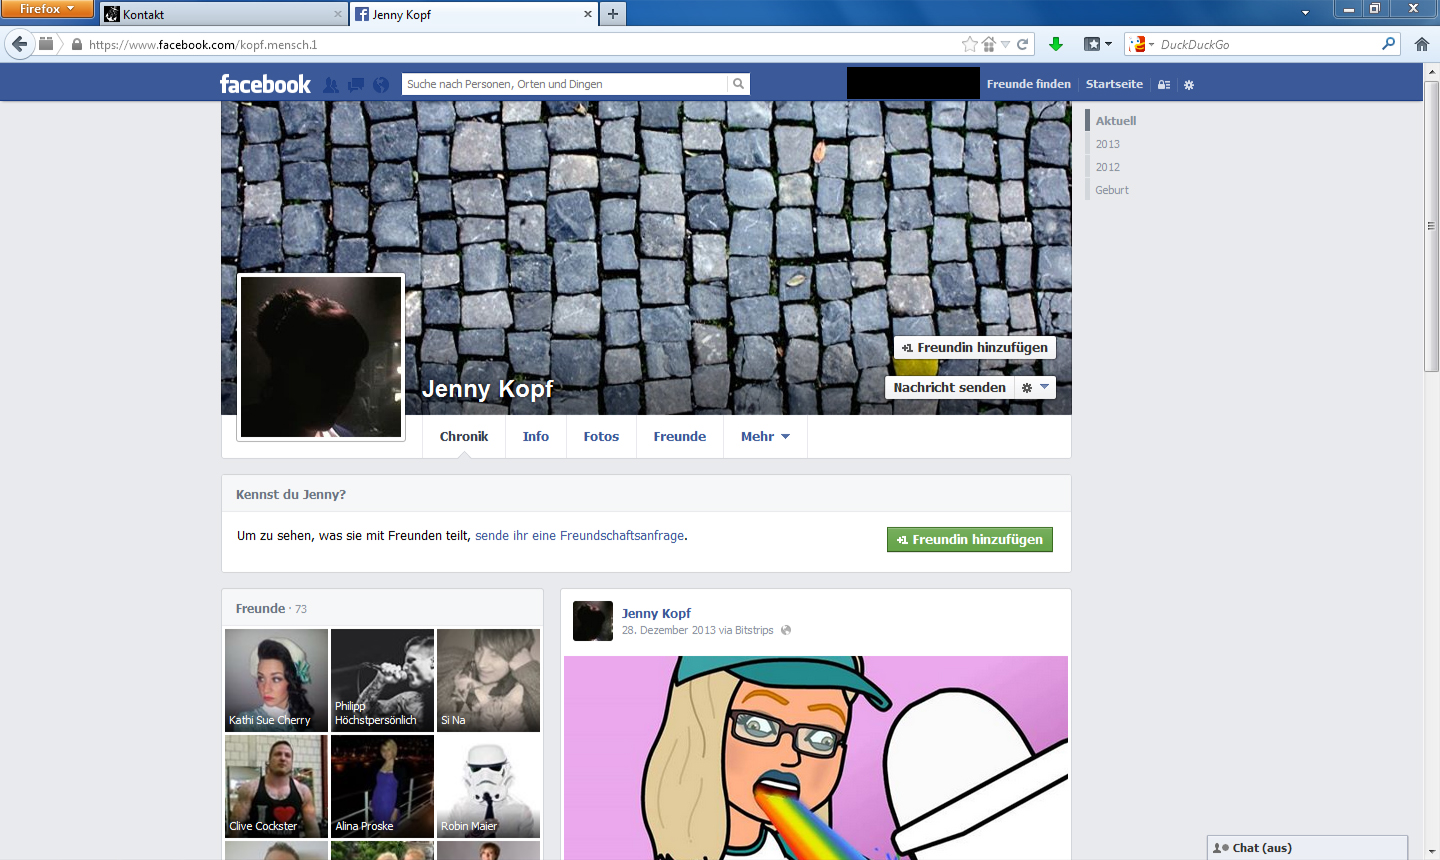The height and width of the screenshot is (860, 1440).
Task: Expand options next to Nachricht senden
Action: pyautogui.click(x=1035, y=387)
